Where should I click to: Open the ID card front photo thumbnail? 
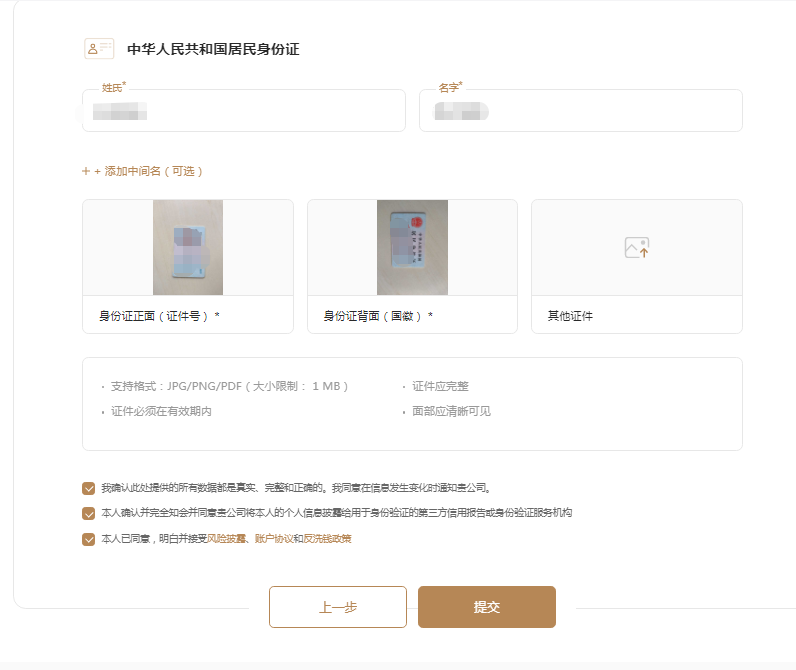pyautogui.click(x=188, y=248)
